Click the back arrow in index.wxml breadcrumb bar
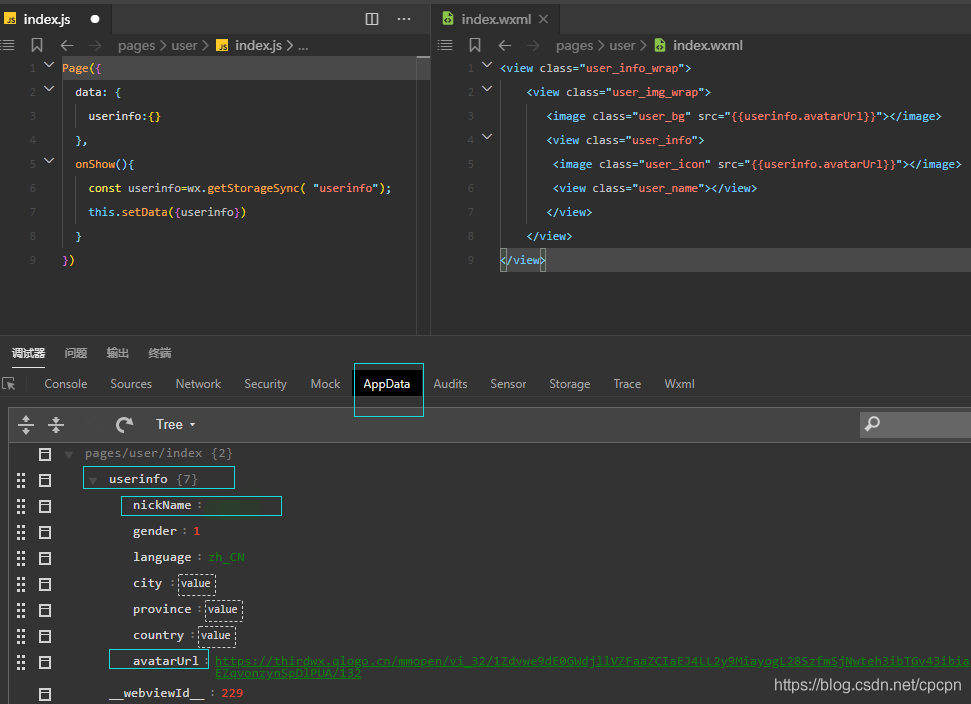Viewport: 971px width, 704px height. [x=505, y=45]
